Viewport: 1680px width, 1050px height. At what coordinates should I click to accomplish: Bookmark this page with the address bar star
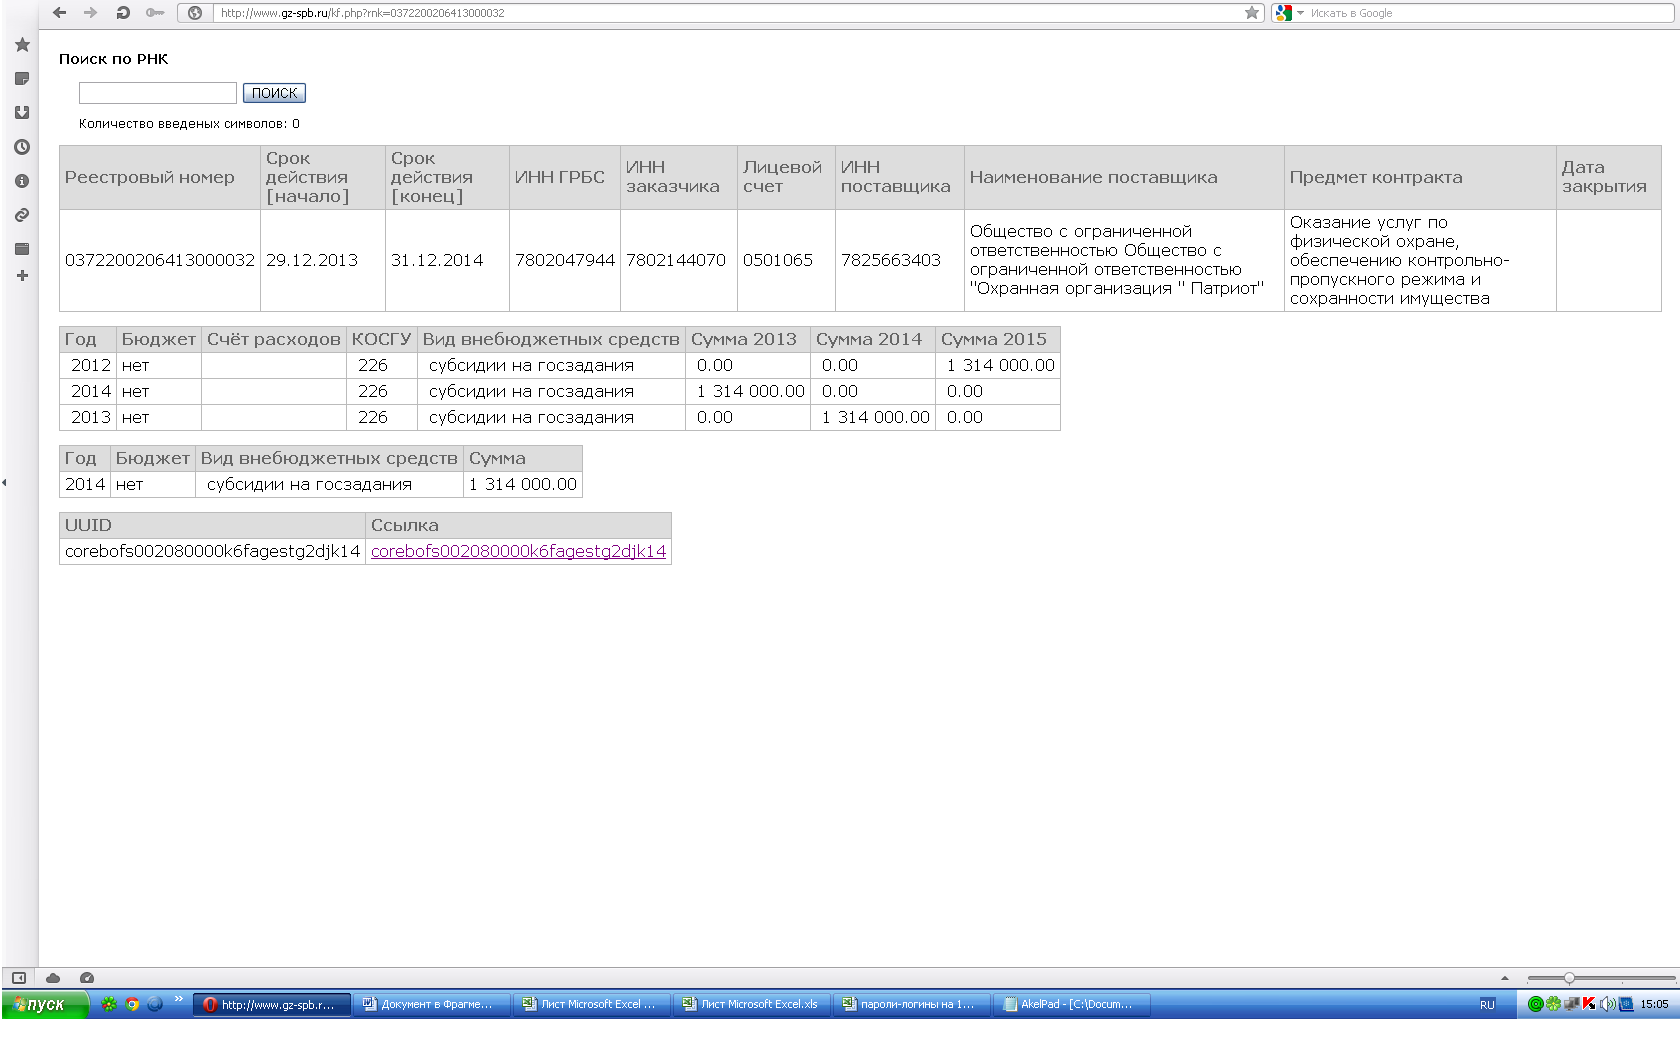click(x=1252, y=13)
